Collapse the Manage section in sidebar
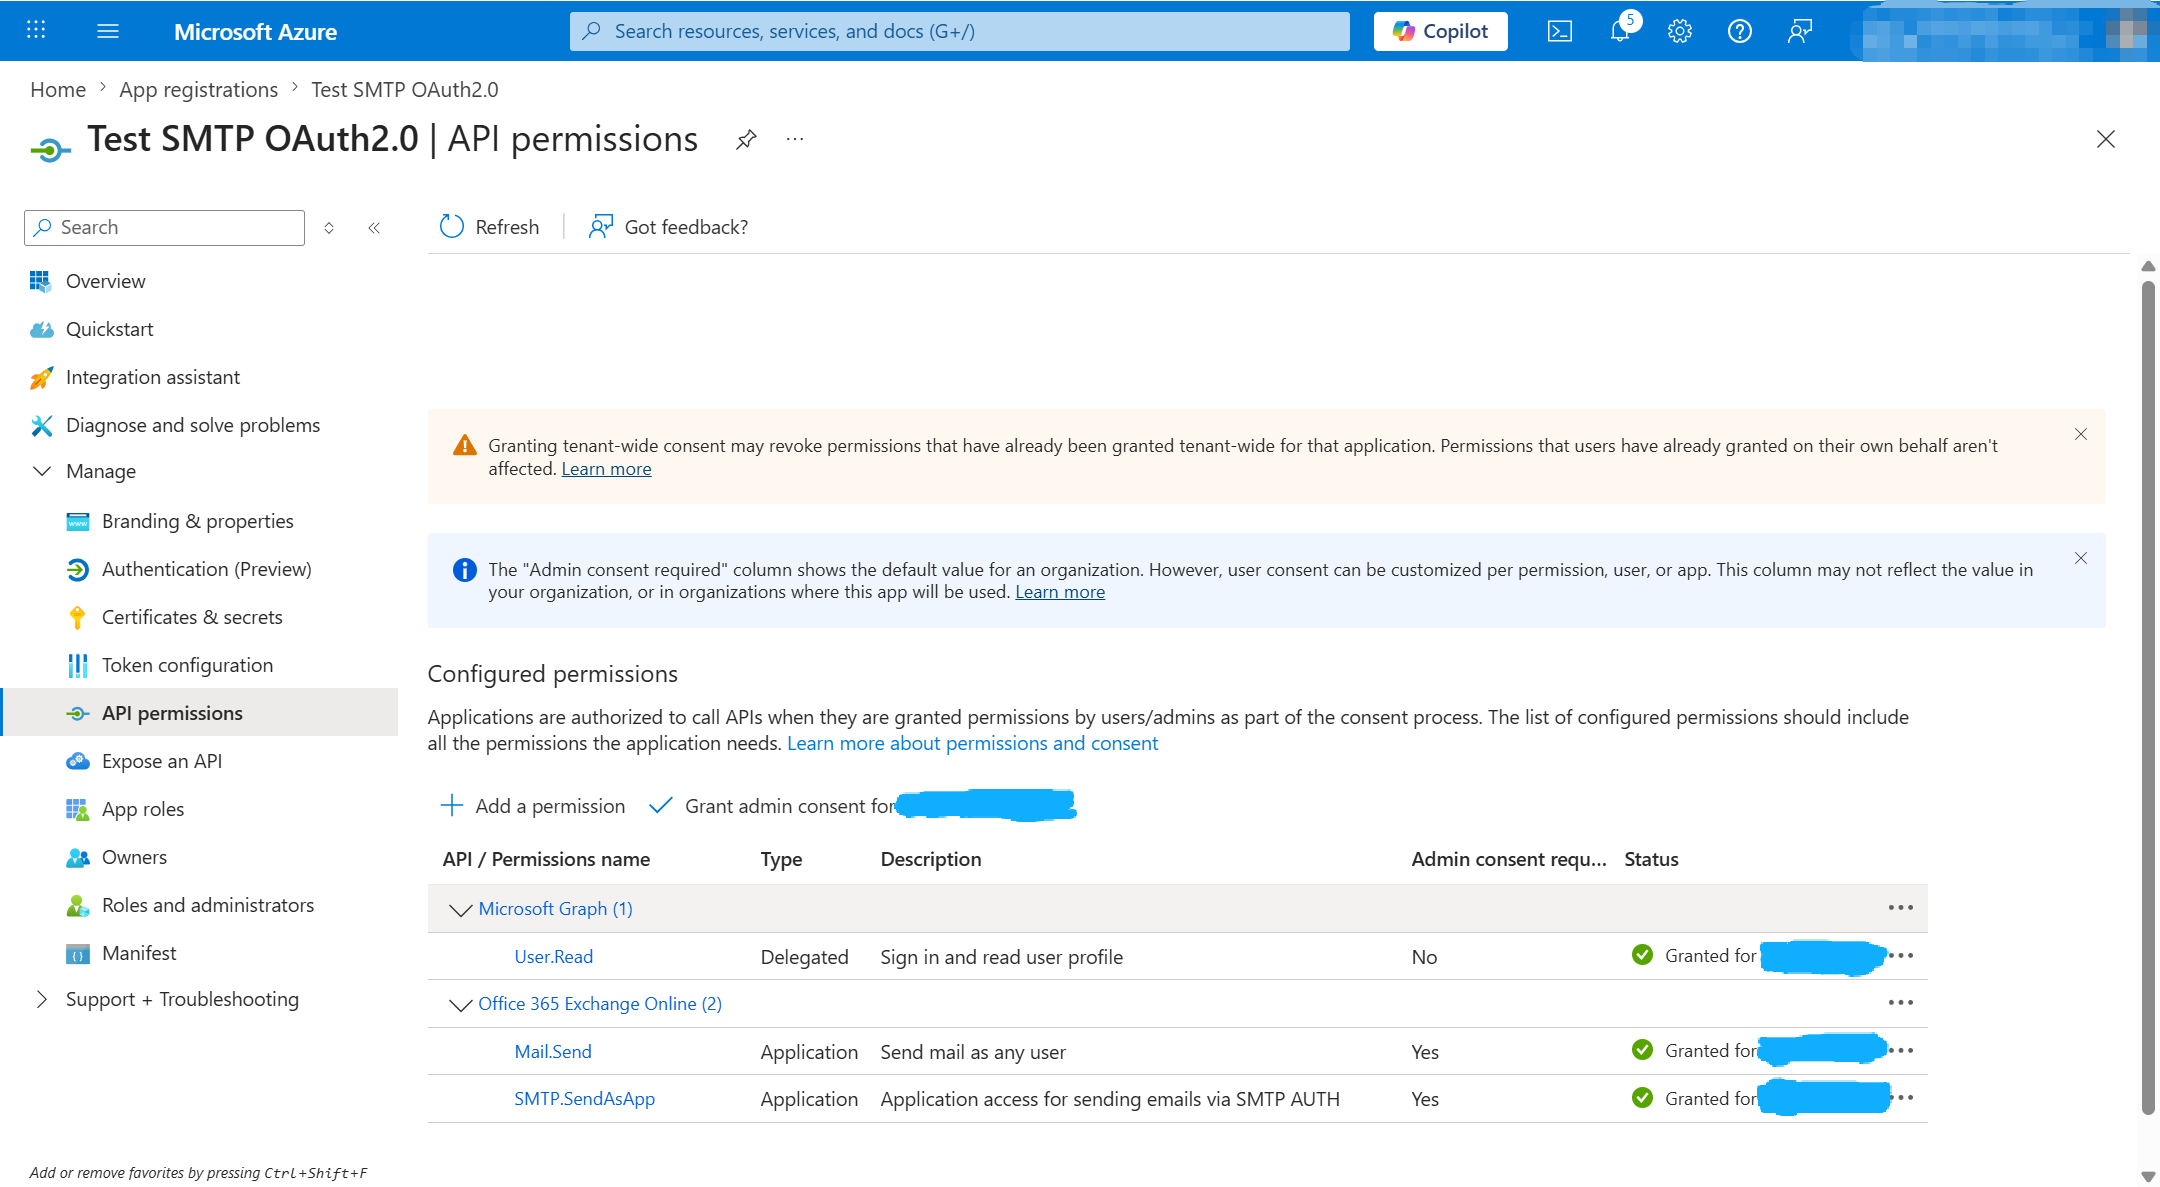The width and height of the screenshot is (2160, 1187). tap(42, 471)
